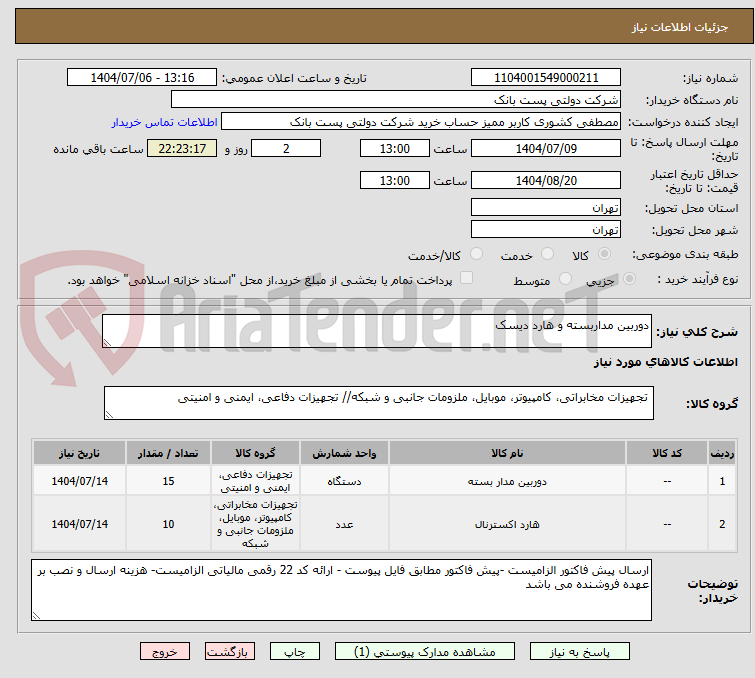
Task: Click the دوربین مدار بسته item cell
Action: coord(507,481)
